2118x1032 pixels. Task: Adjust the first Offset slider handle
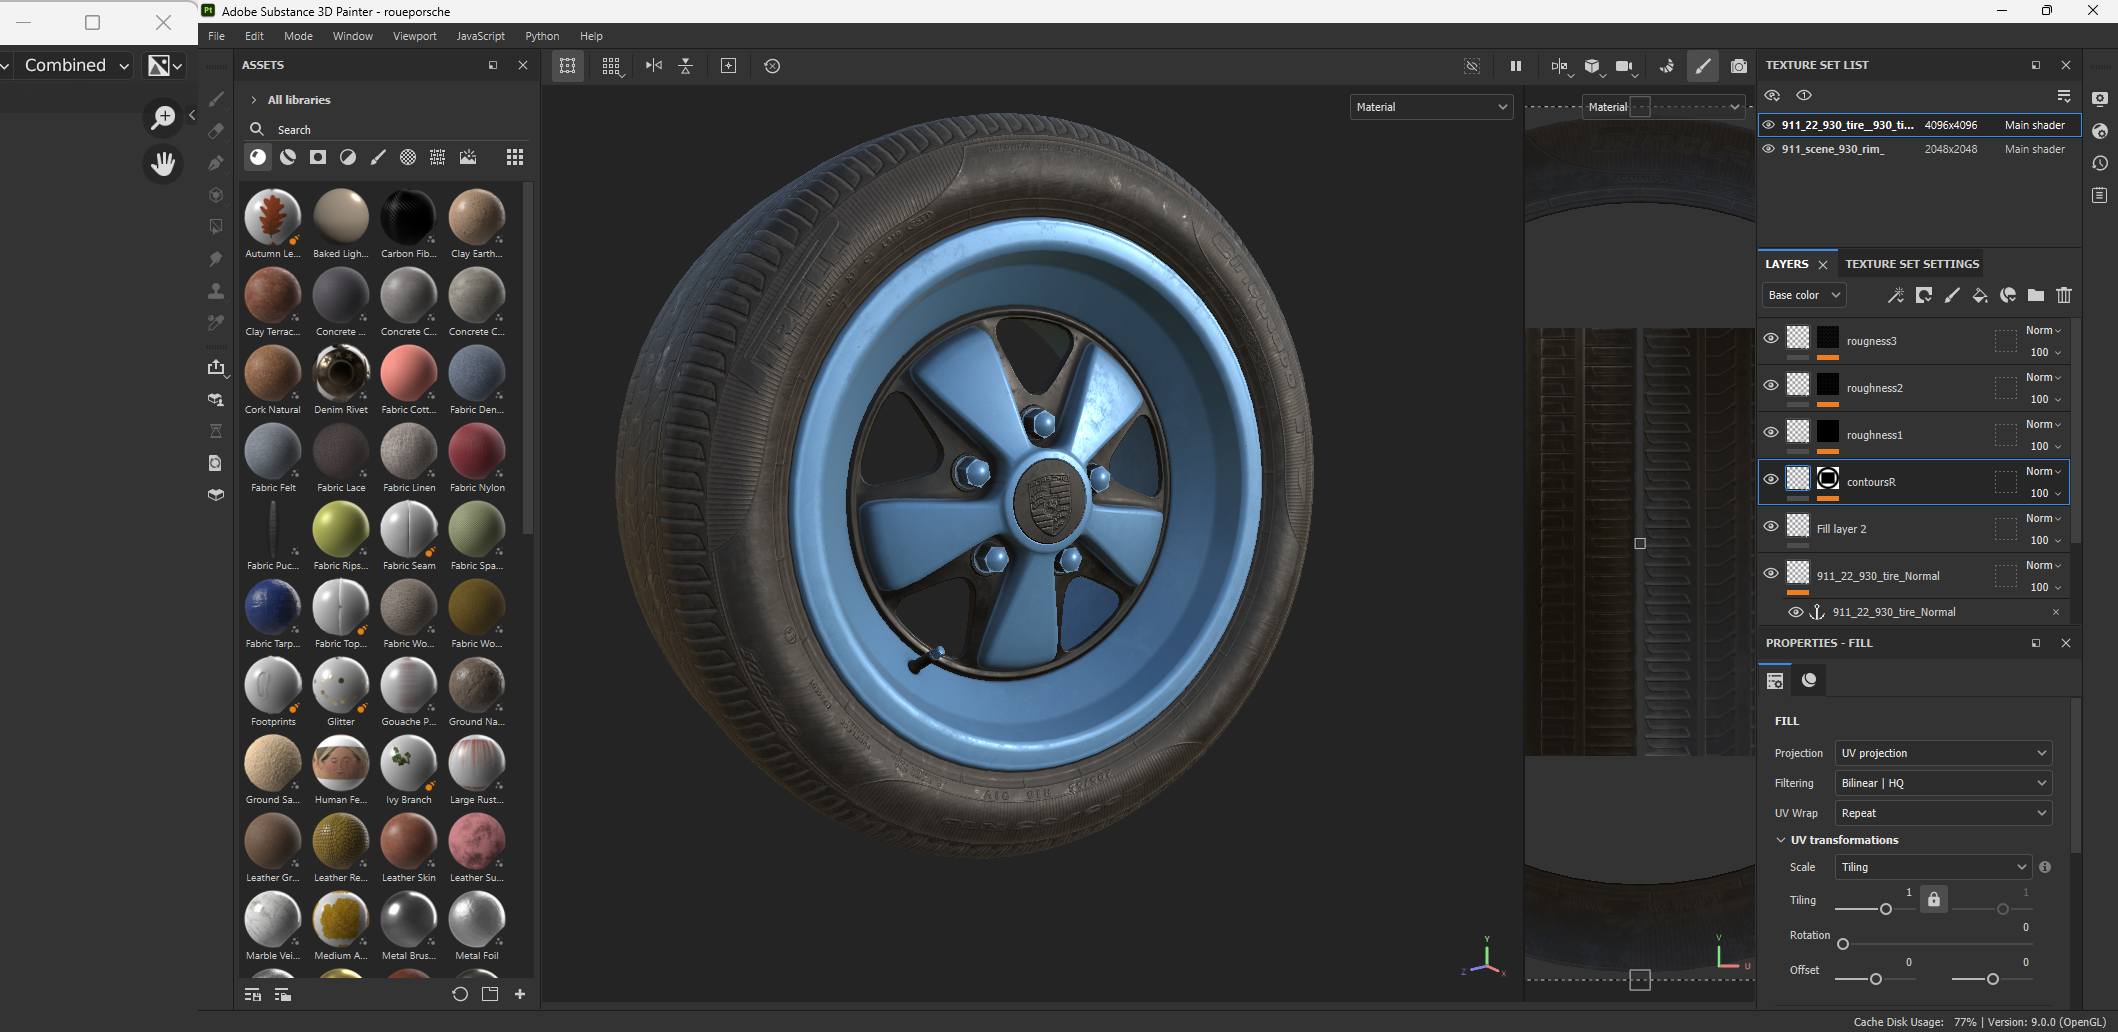click(x=1876, y=979)
